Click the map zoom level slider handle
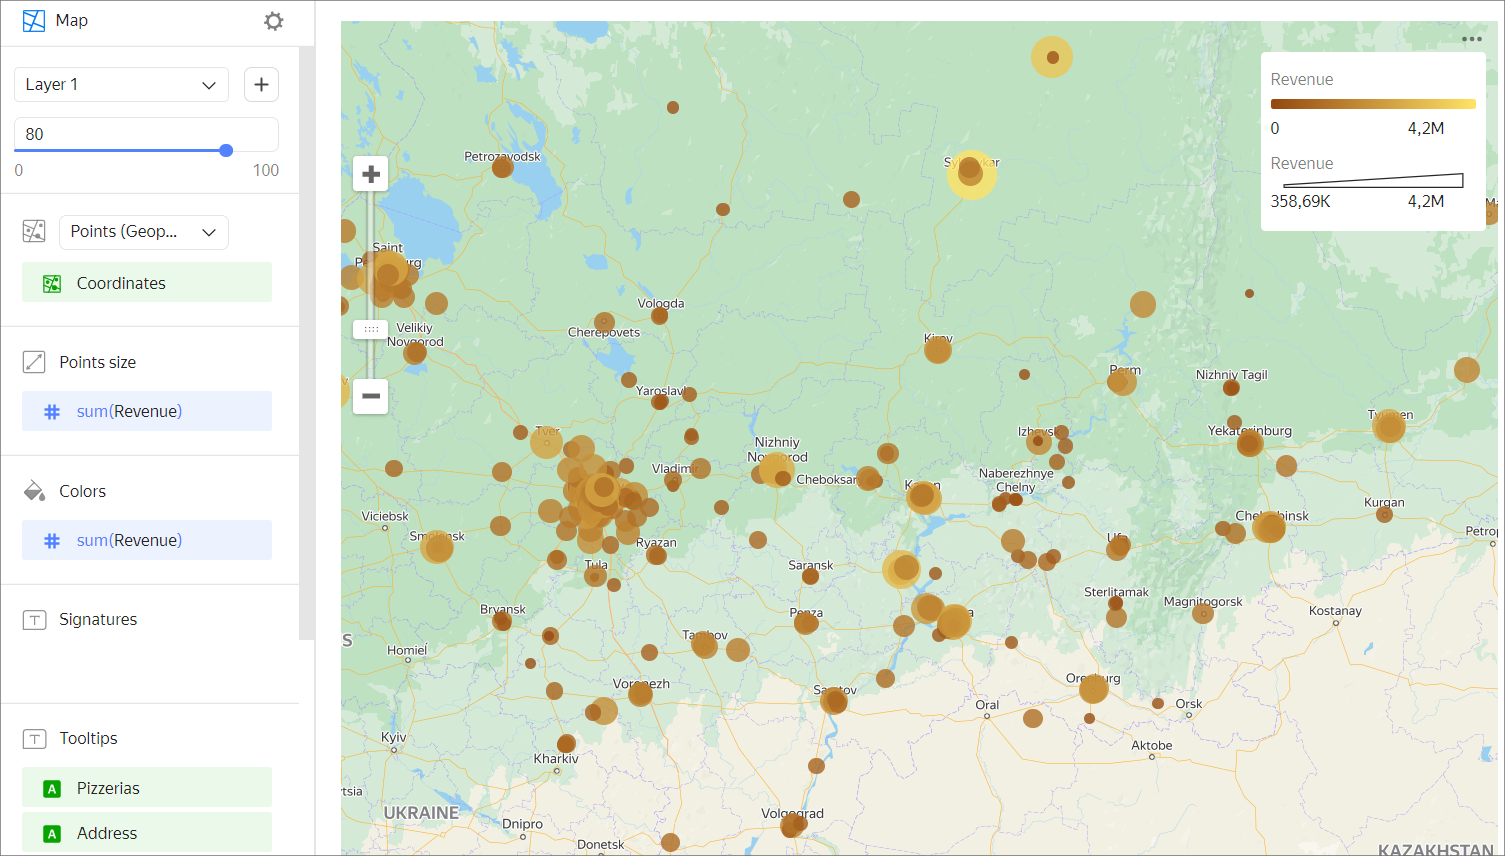 [370, 329]
